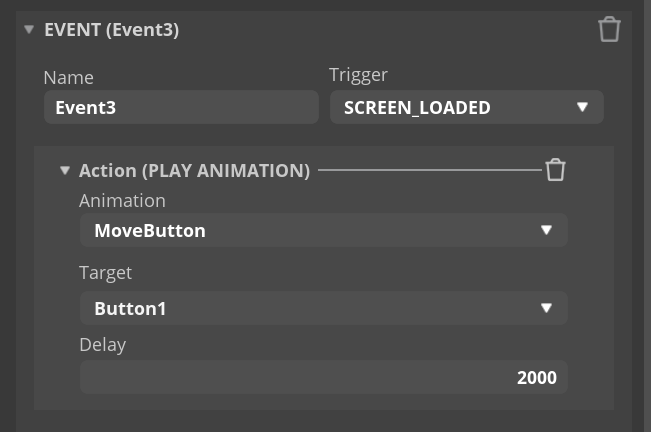Click the Trigger label
This screenshot has height=432, width=651.
tap(358, 75)
